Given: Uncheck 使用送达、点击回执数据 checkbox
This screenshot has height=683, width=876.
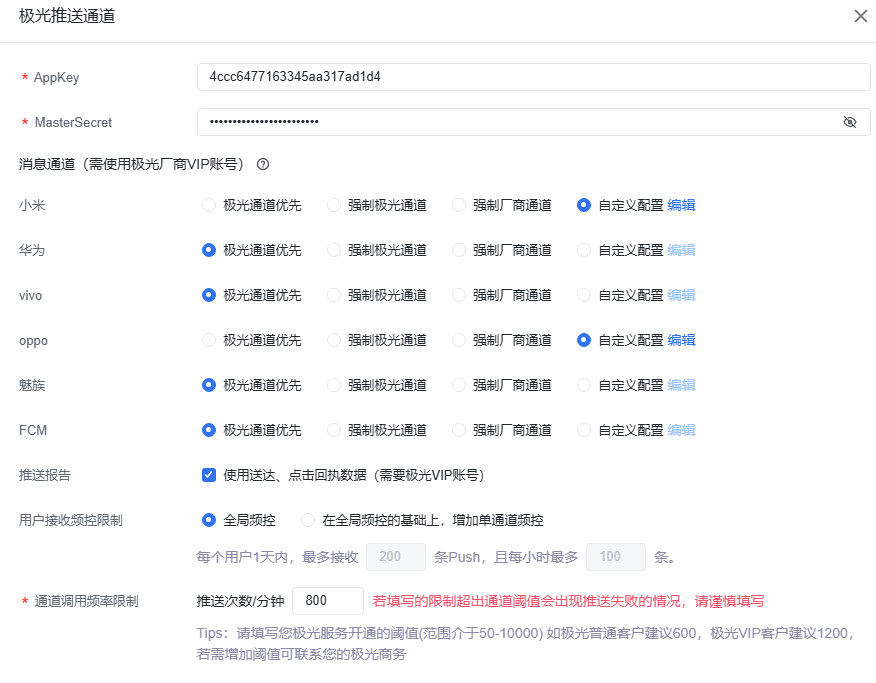Looking at the screenshot, I should pyautogui.click(x=209, y=475).
